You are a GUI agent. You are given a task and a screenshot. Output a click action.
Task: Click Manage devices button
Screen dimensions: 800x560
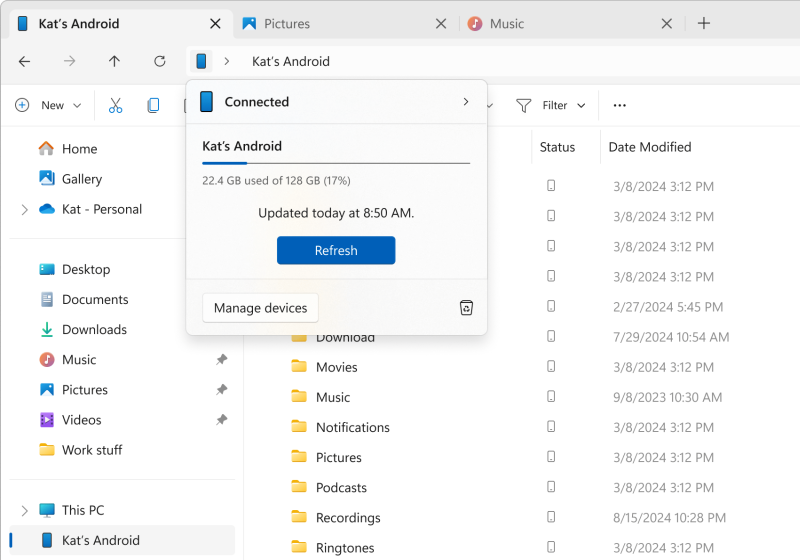260,308
